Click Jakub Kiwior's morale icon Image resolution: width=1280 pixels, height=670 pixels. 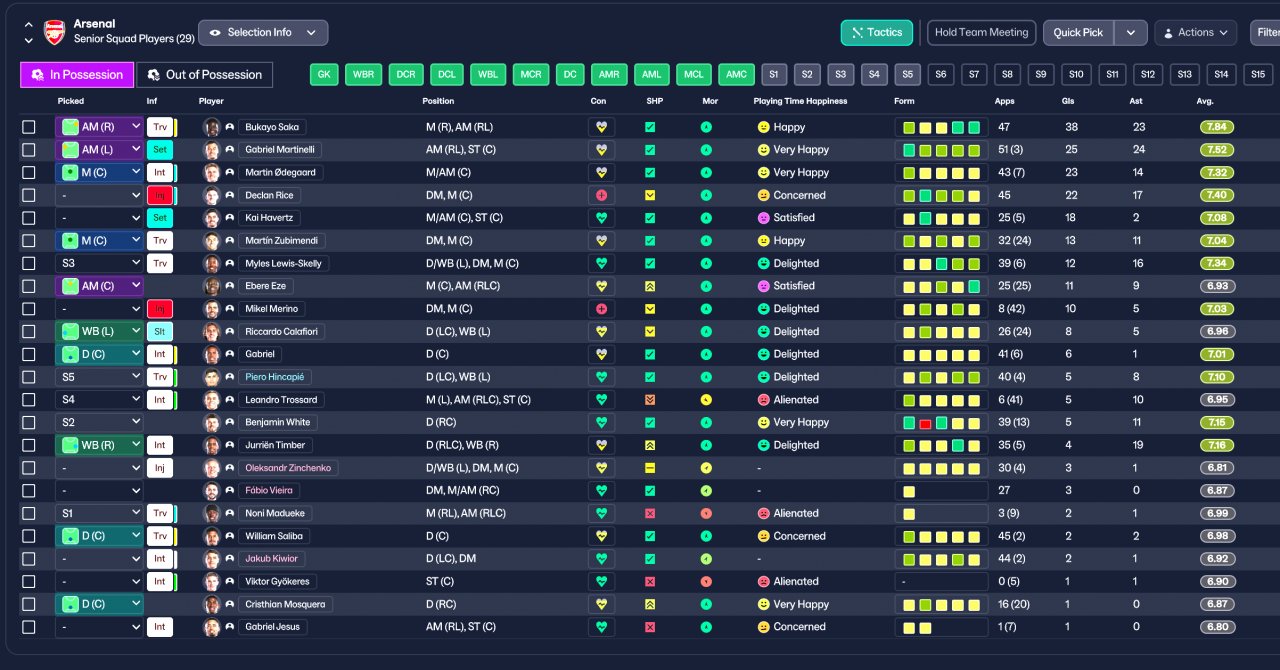coord(706,559)
